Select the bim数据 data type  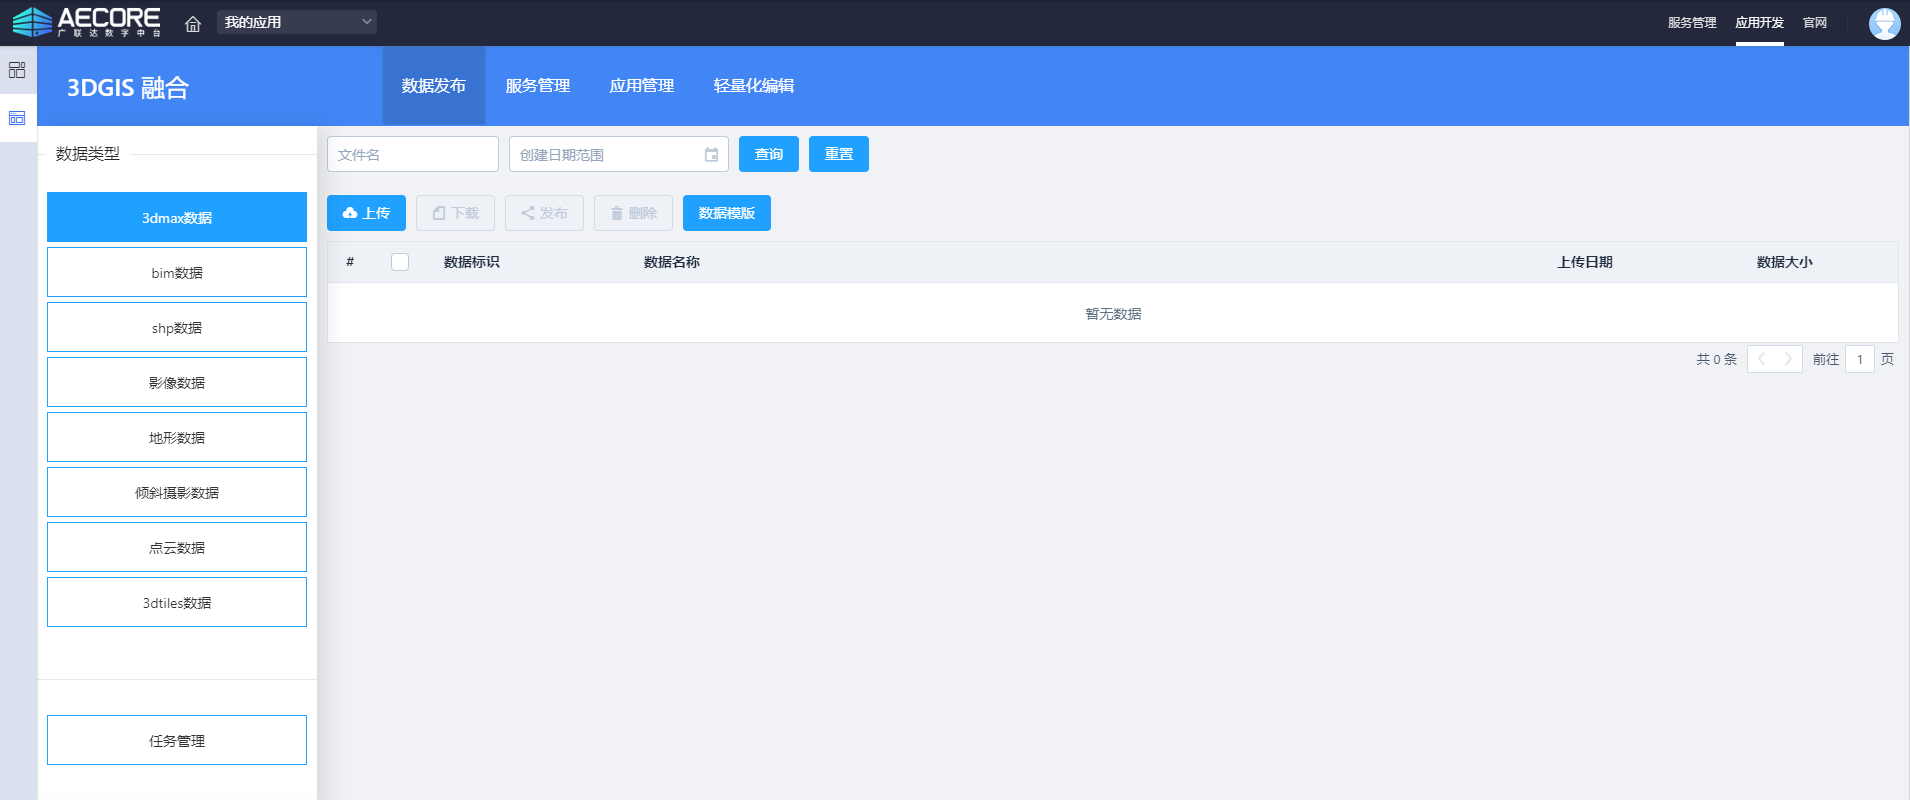click(x=177, y=273)
